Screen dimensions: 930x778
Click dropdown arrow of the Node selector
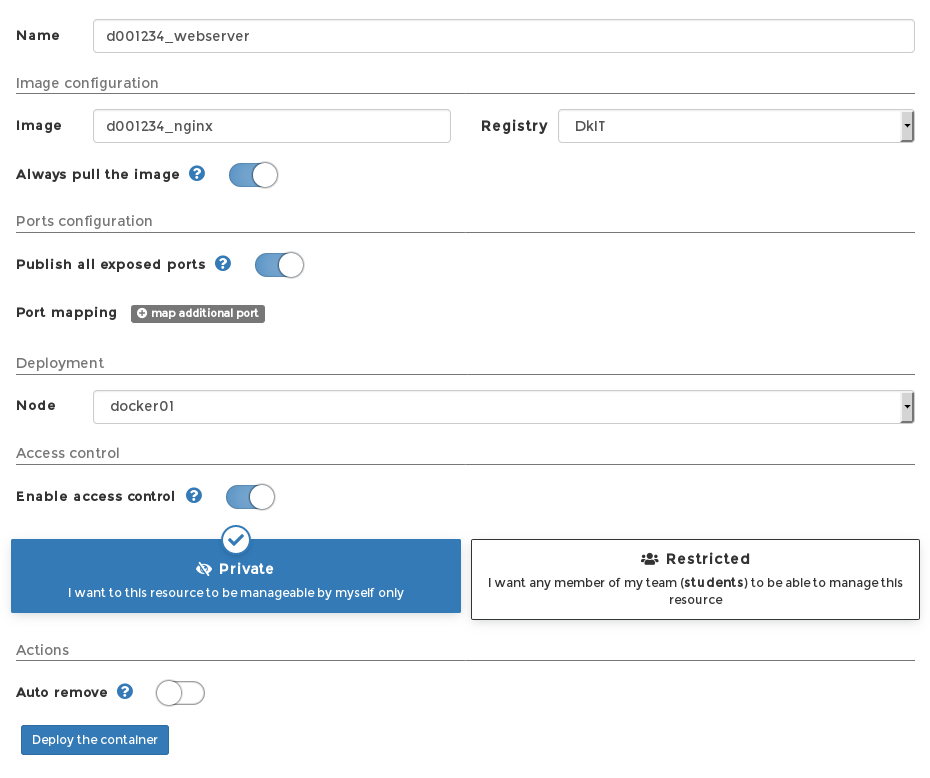[x=907, y=407]
